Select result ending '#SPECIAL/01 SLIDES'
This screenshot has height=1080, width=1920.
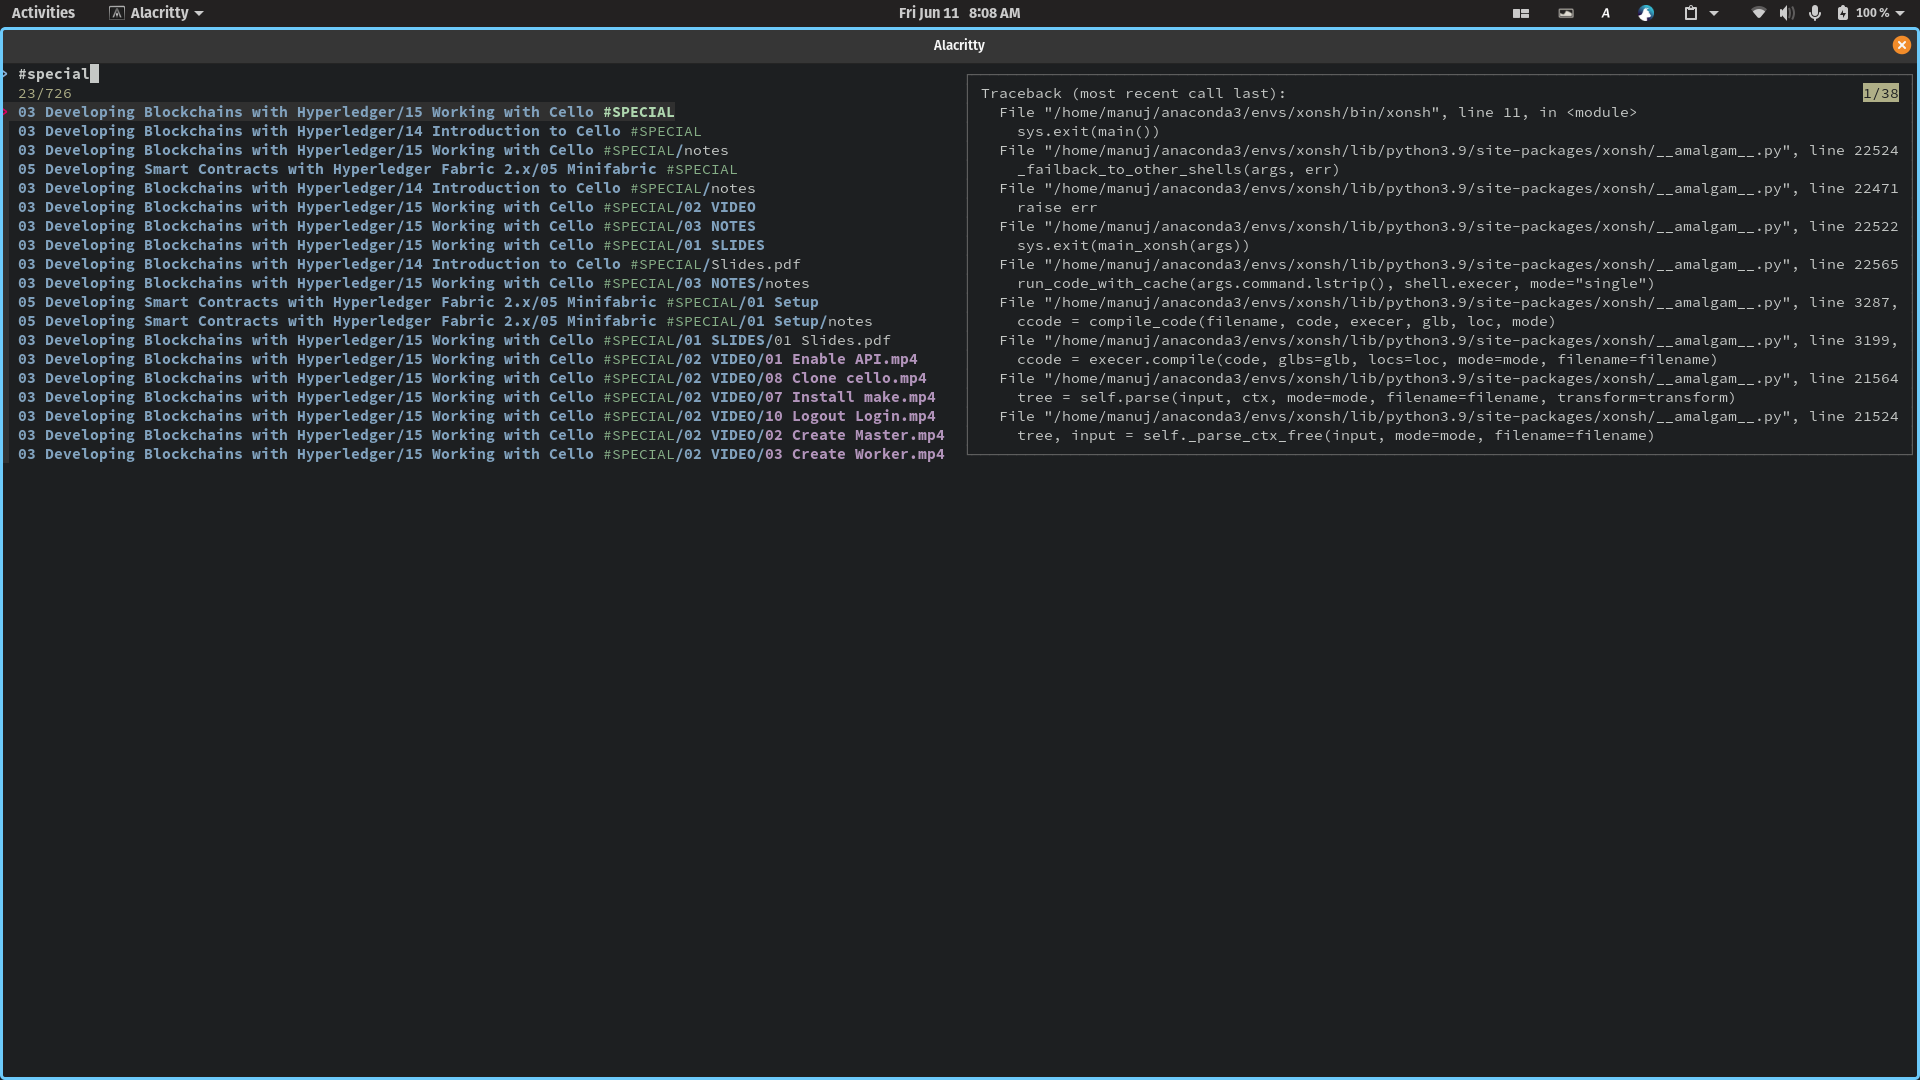point(391,245)
